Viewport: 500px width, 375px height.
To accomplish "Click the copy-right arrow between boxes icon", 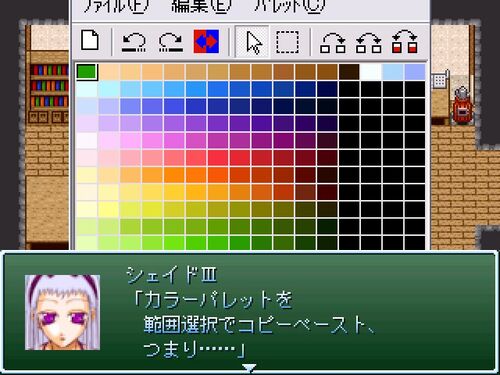I will point(332,43).
